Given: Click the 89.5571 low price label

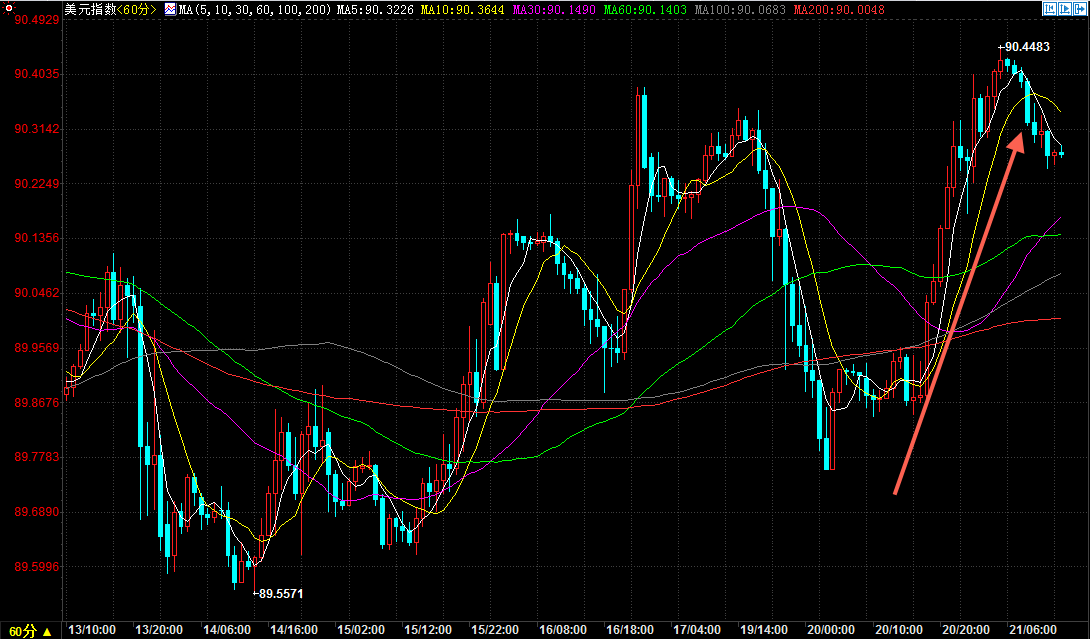Looking at the screenshot, I should [280, 593].
